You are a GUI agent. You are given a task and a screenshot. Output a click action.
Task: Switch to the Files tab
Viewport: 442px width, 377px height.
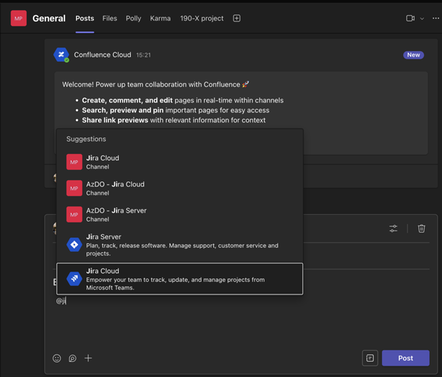(x=110, y=18)
